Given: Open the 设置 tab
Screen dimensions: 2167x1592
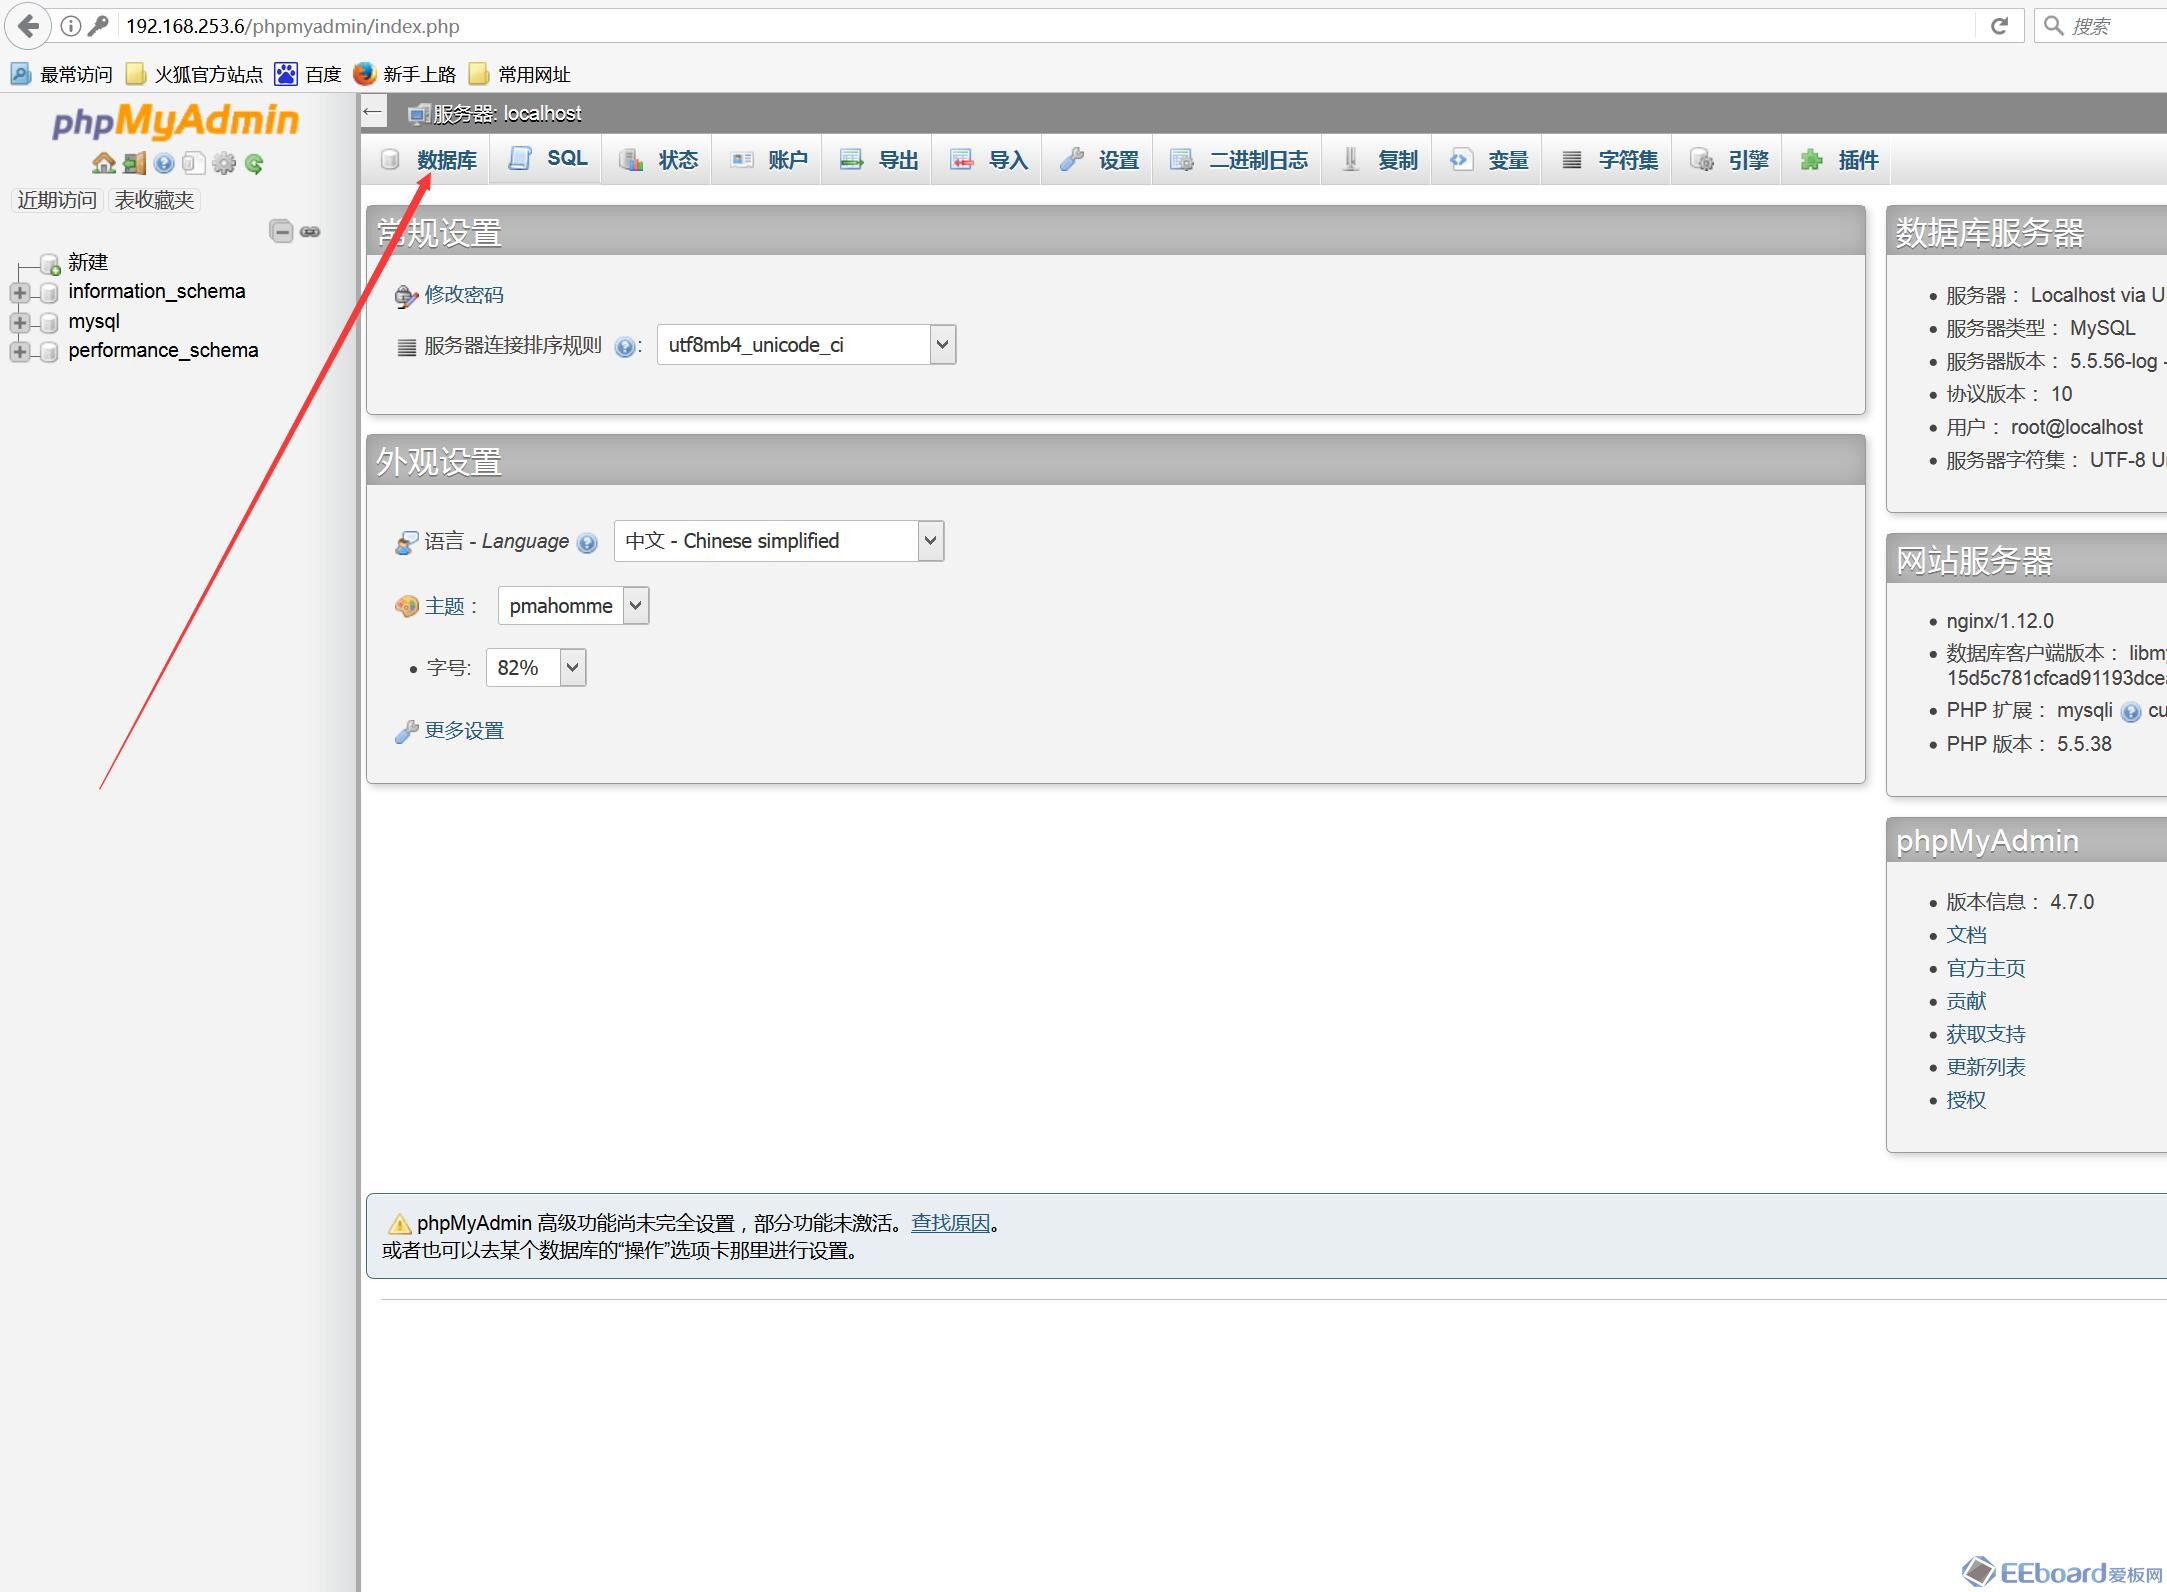Looking at the screenshot, I should coord(1098,160).
